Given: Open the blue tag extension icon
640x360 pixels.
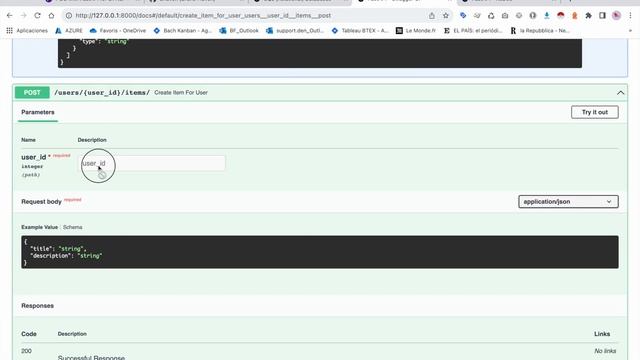Looking at the screenshot, I should 463,16.
